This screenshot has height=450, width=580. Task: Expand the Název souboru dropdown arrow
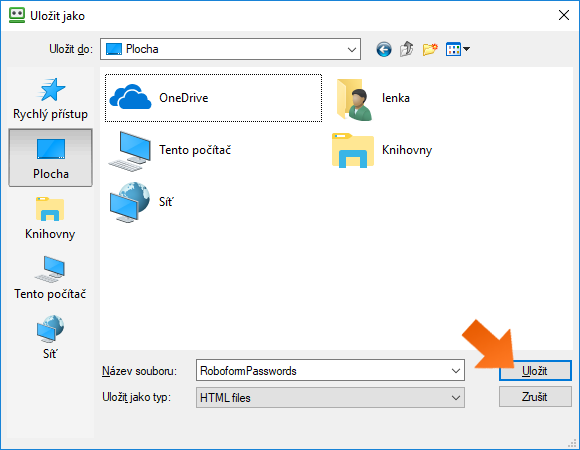click(x=456, y=371)
